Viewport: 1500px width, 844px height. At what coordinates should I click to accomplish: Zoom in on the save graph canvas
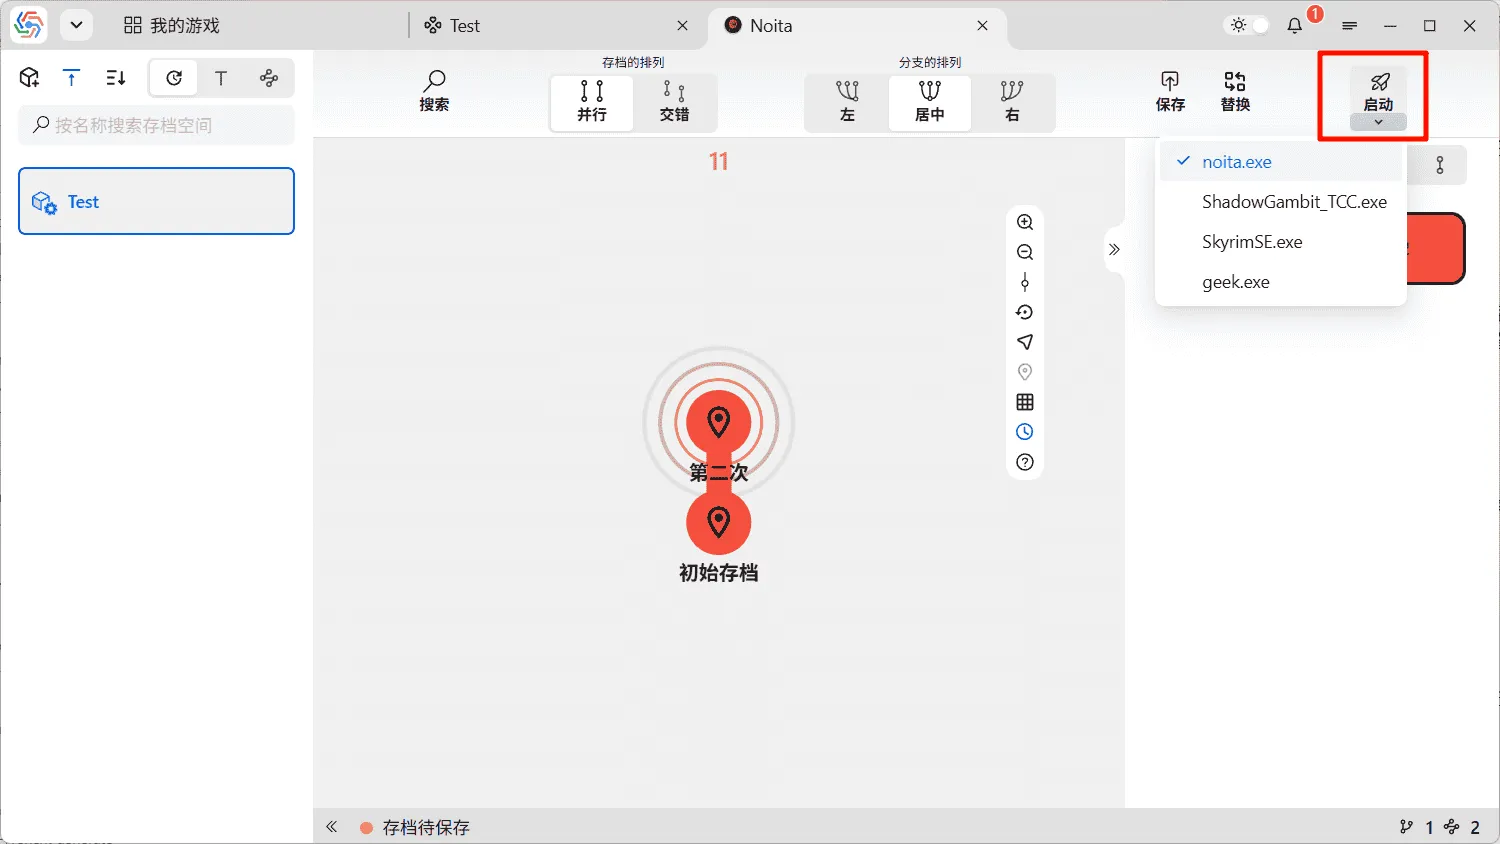1025,222
